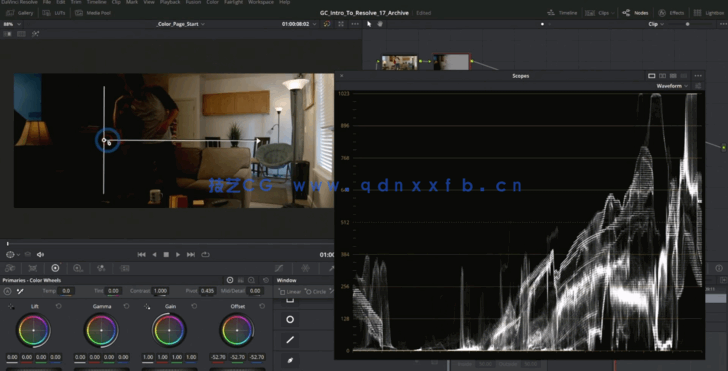This screenshot has width=728, height=371.
Task: Open the Effects library
Action: (671, 13)
